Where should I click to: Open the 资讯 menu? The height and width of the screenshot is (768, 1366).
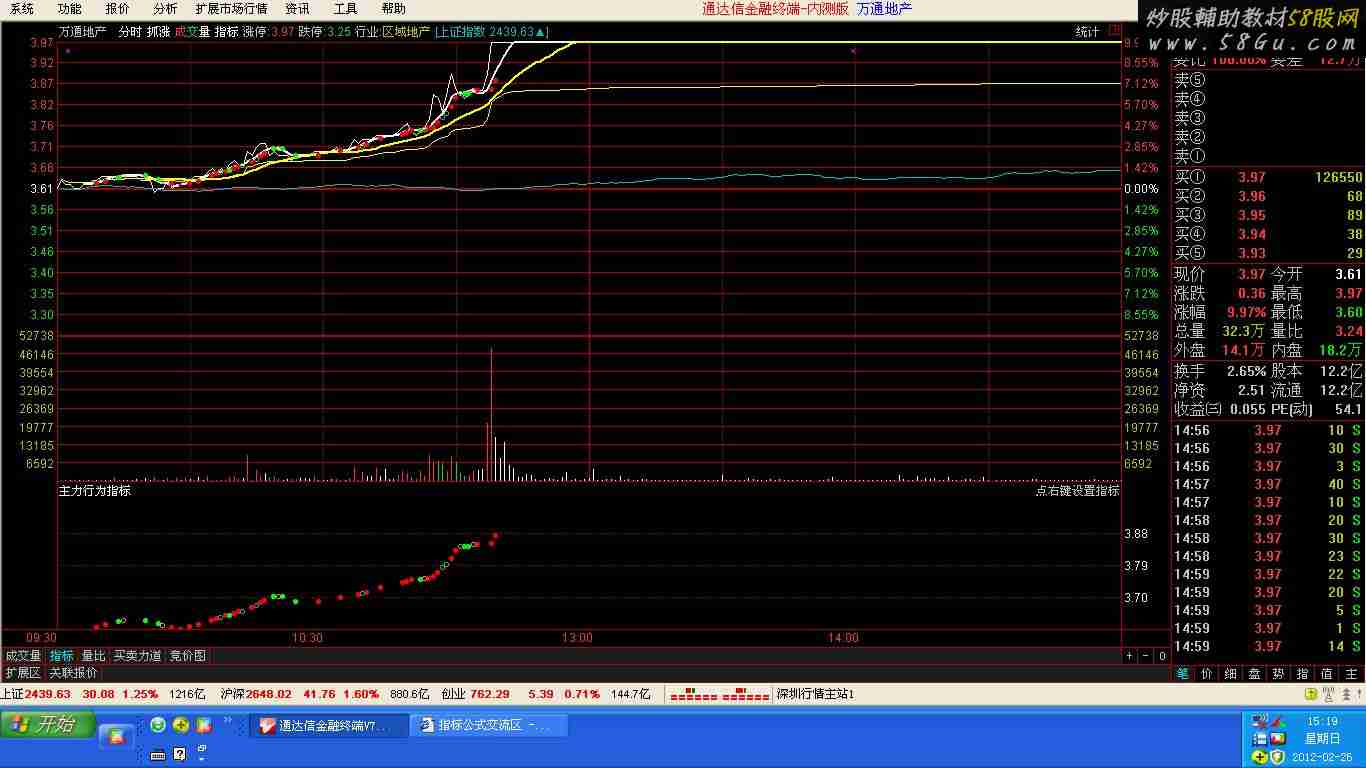297,9
